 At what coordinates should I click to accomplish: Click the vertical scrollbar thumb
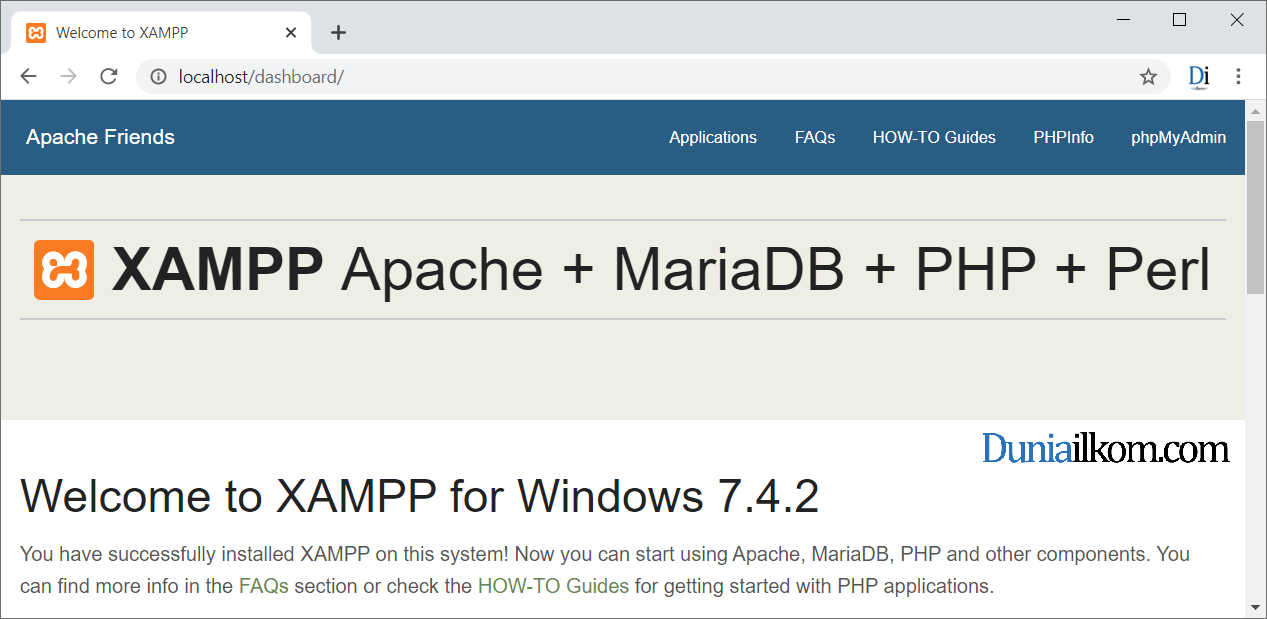point(1255,207)
